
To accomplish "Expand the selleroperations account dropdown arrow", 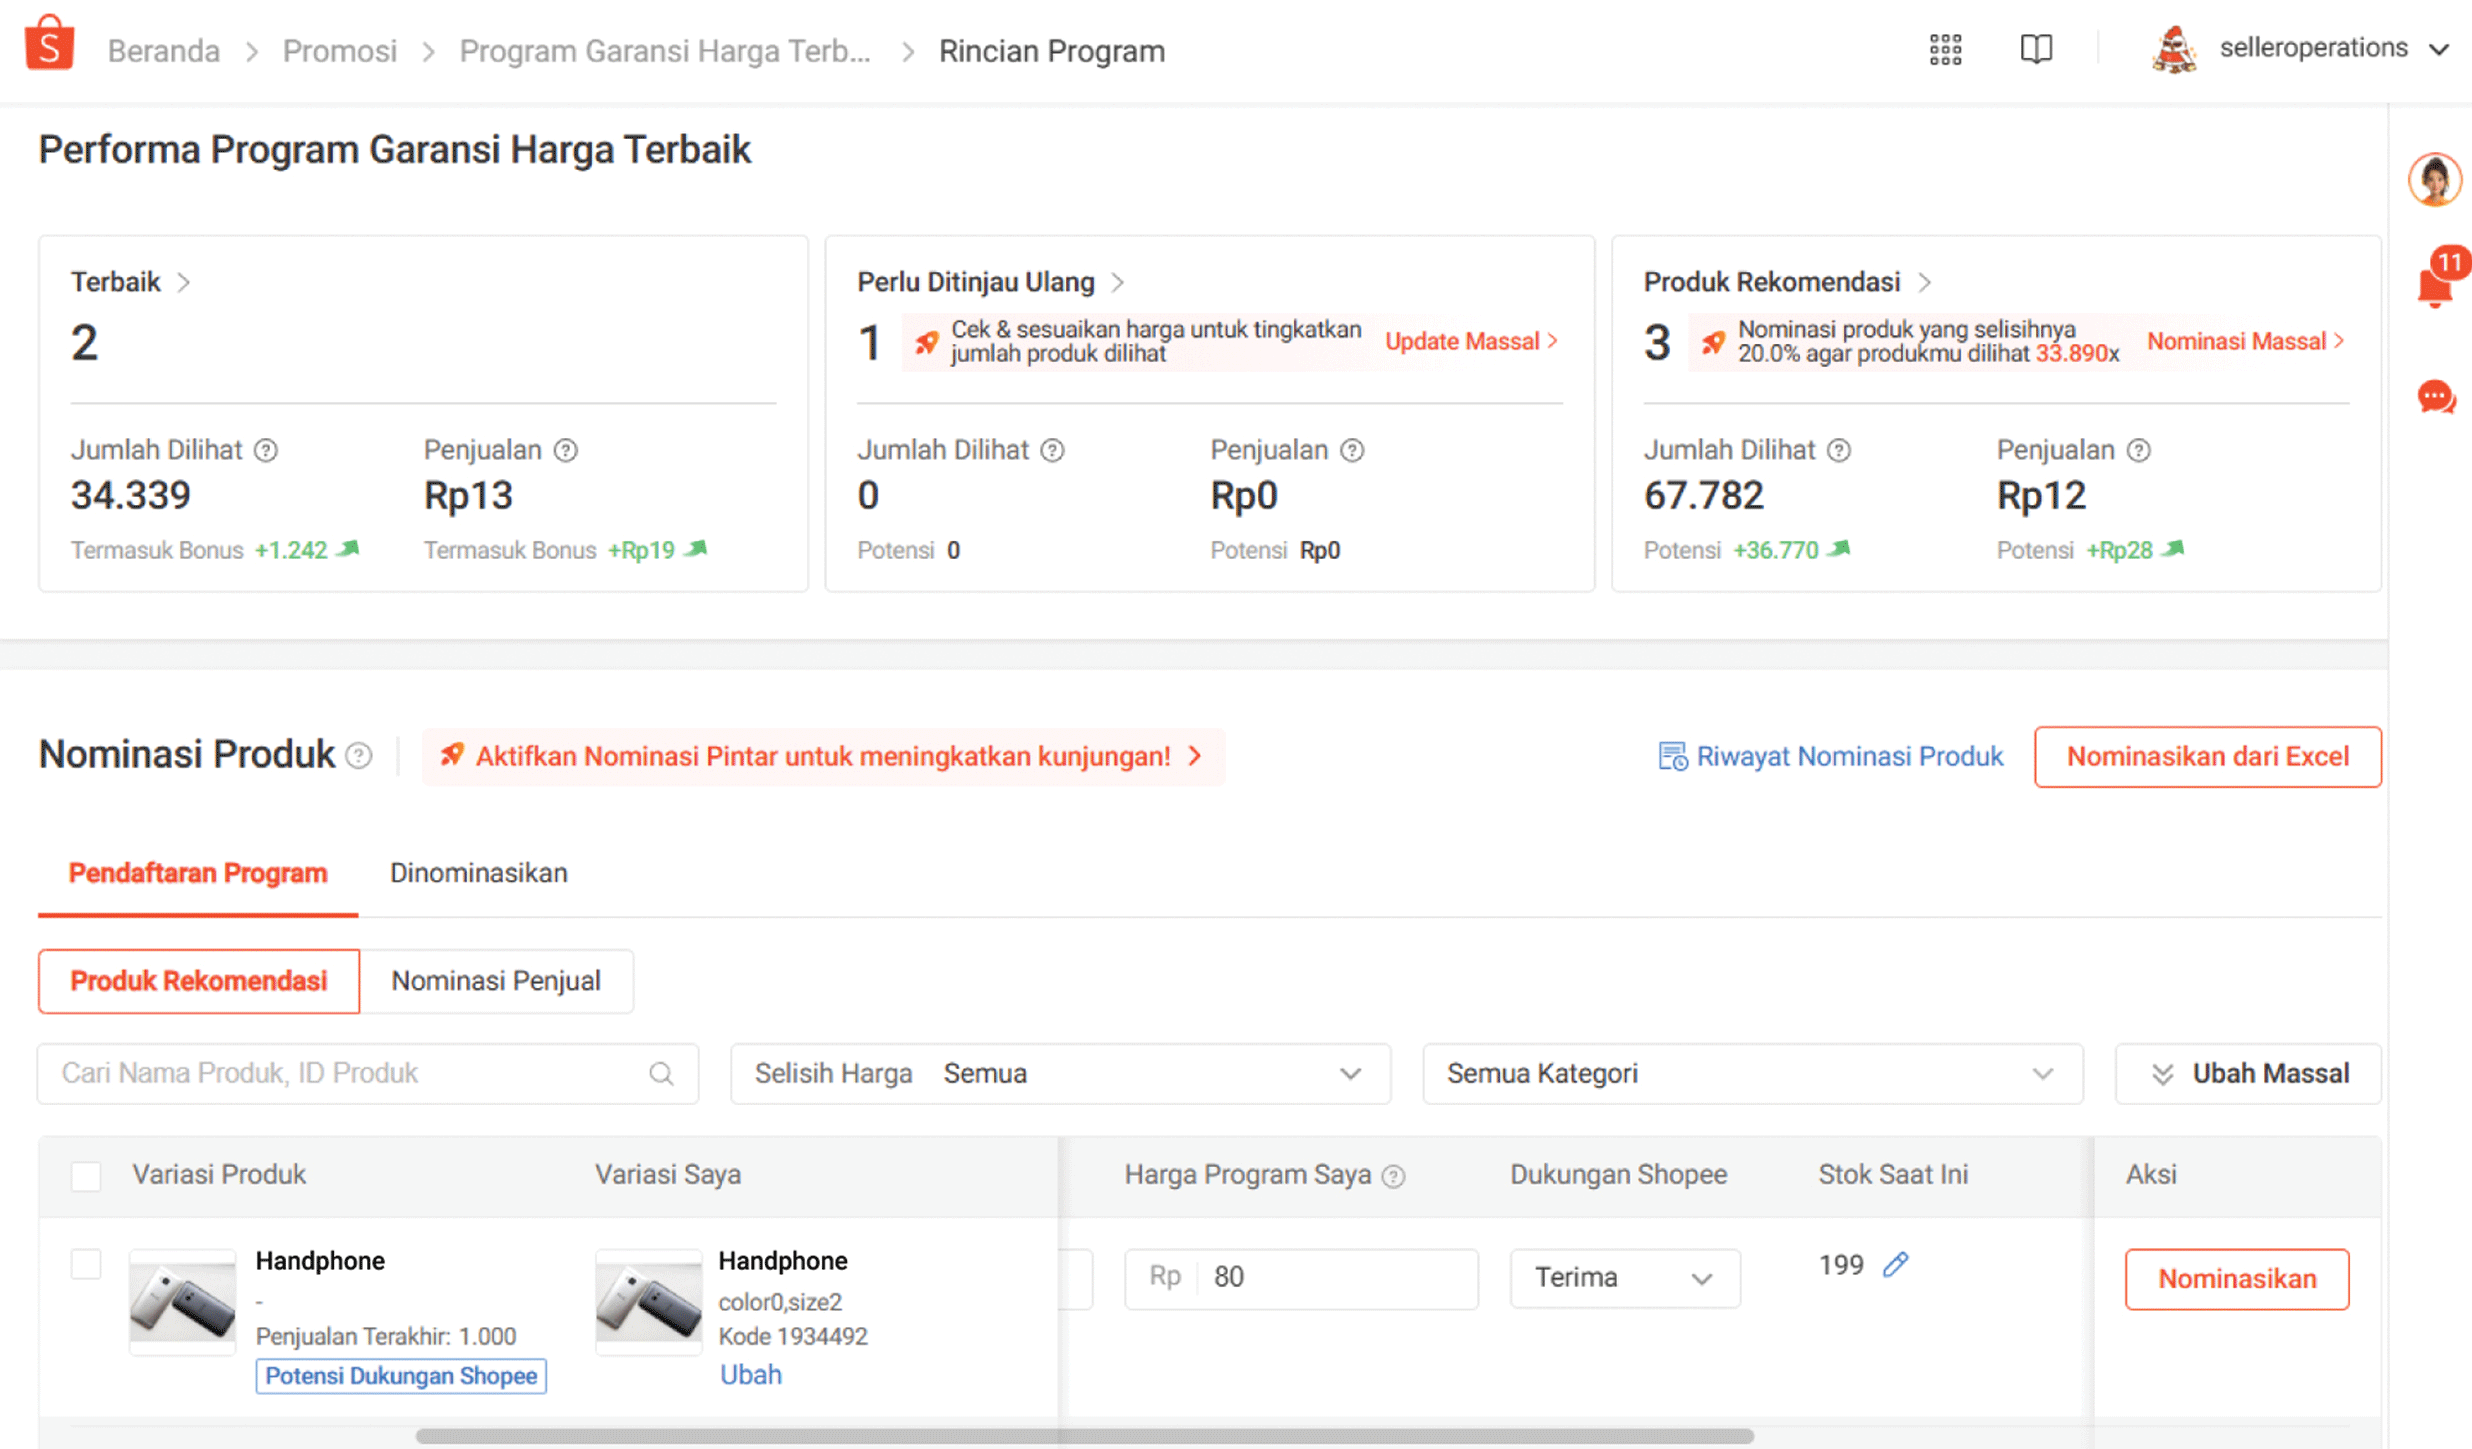I will (2439, 49).
